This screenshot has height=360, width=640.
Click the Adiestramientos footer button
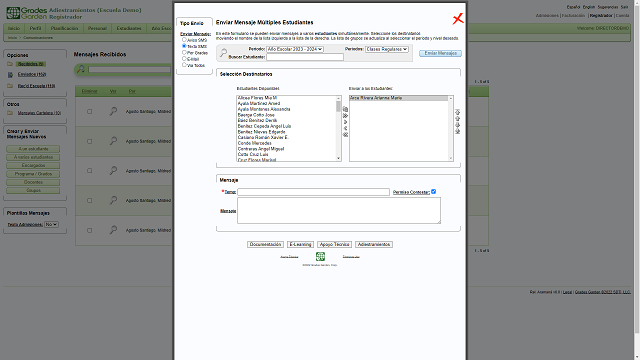click(374, 244)
